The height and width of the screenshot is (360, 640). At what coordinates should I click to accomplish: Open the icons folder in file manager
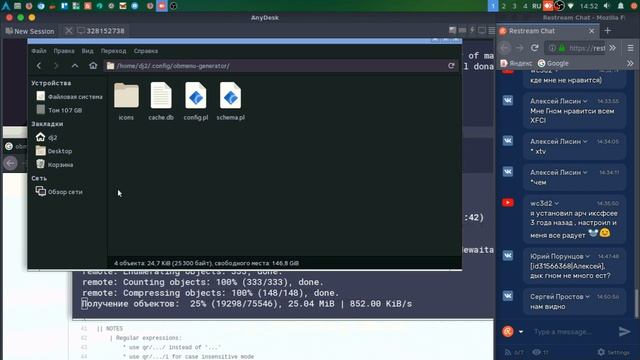point(126,101)
